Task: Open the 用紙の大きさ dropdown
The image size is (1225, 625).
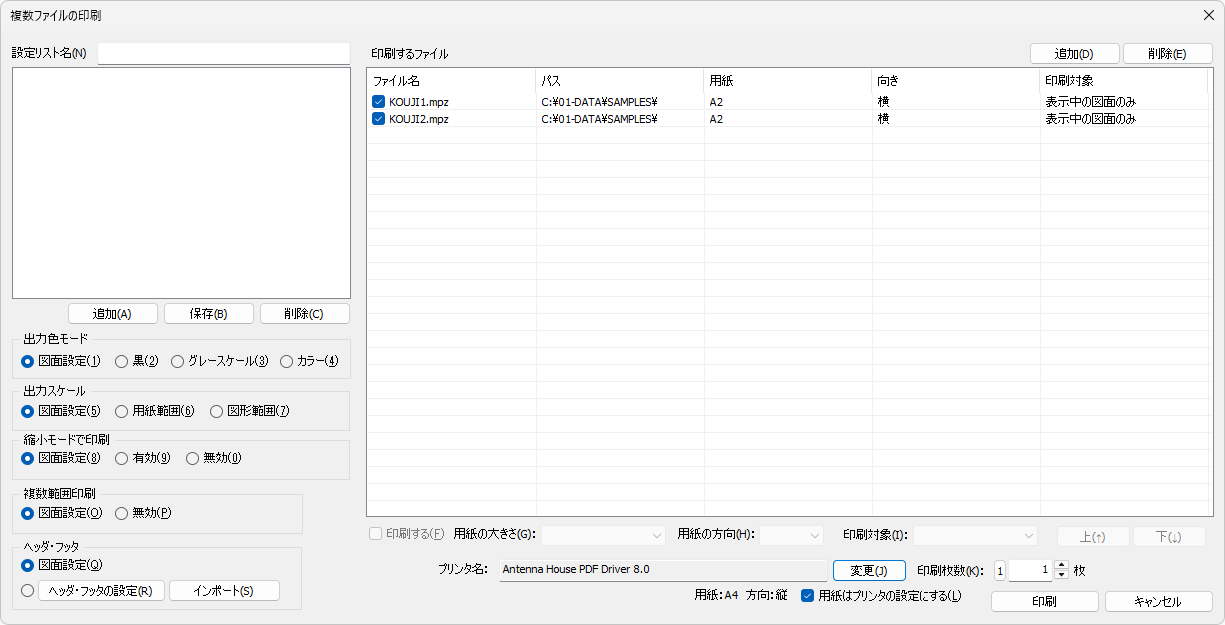Action: 603,535
